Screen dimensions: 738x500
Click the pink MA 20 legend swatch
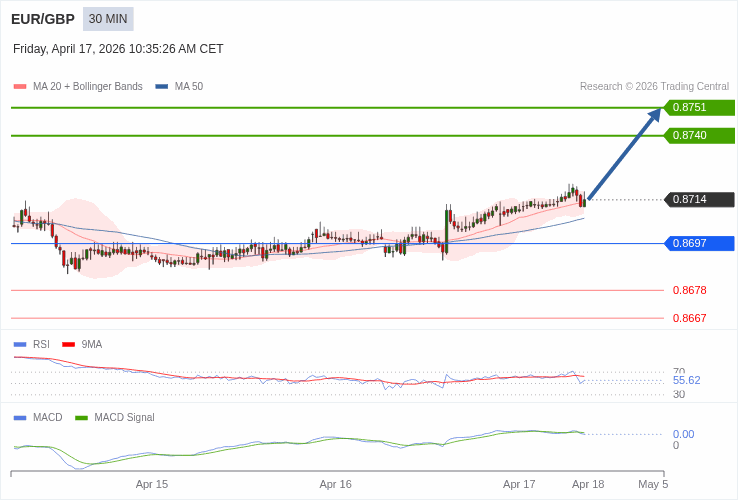pos(20,87)
